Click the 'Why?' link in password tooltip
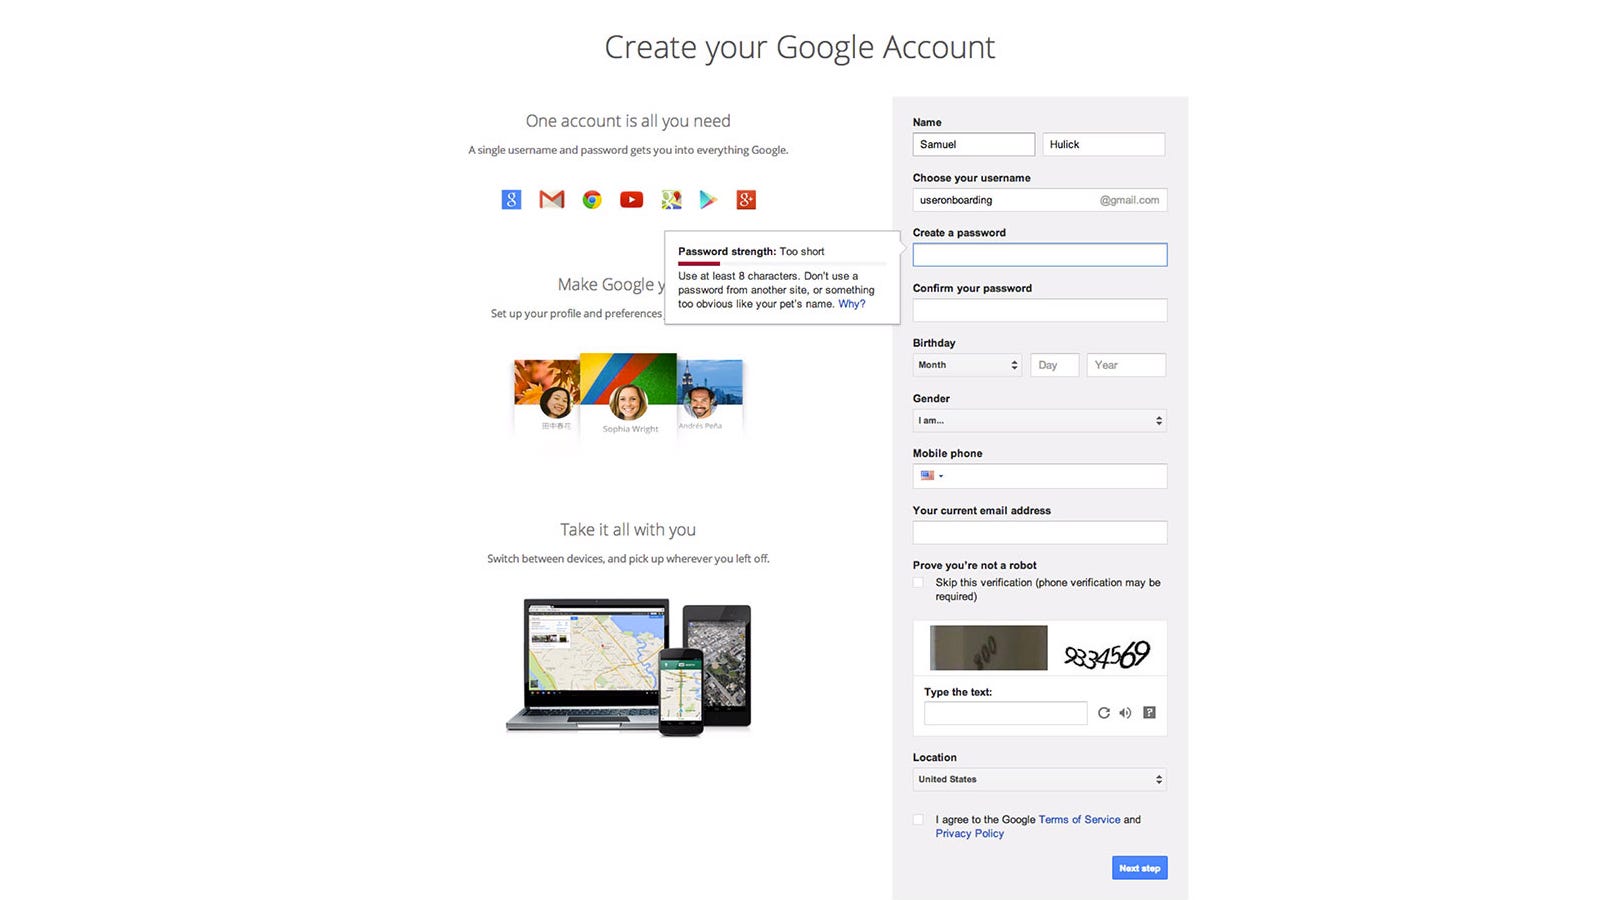The width and height of the screenshot is (1600, 900). (x=852, y=304)
